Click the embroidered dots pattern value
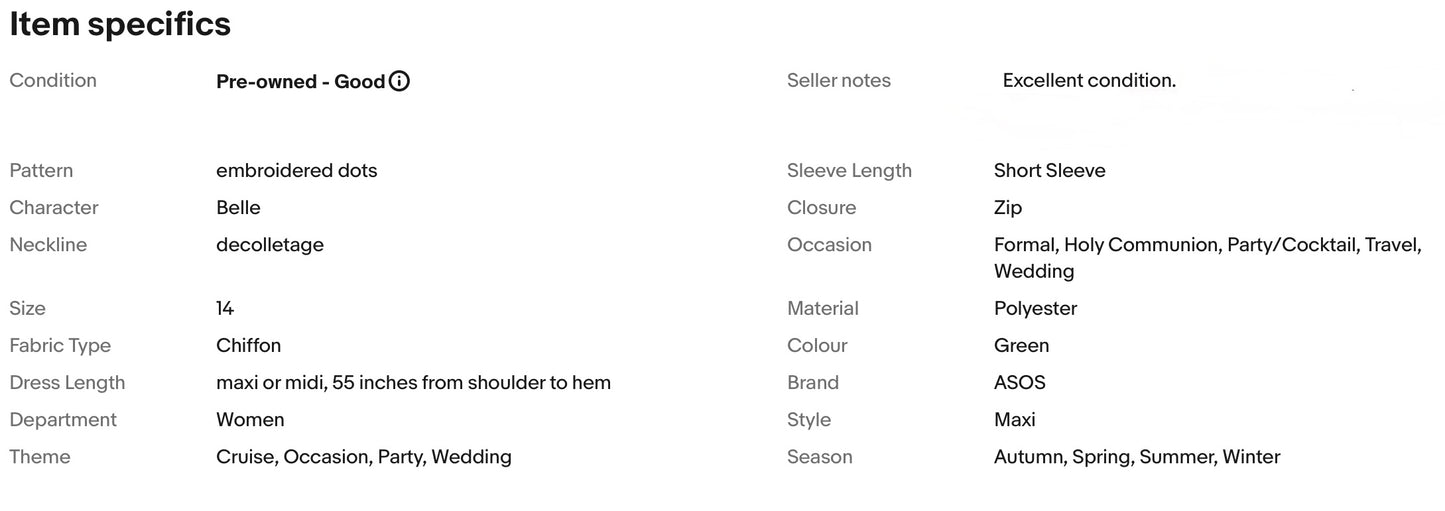The image size is (1445, 511). pos(297,170)
